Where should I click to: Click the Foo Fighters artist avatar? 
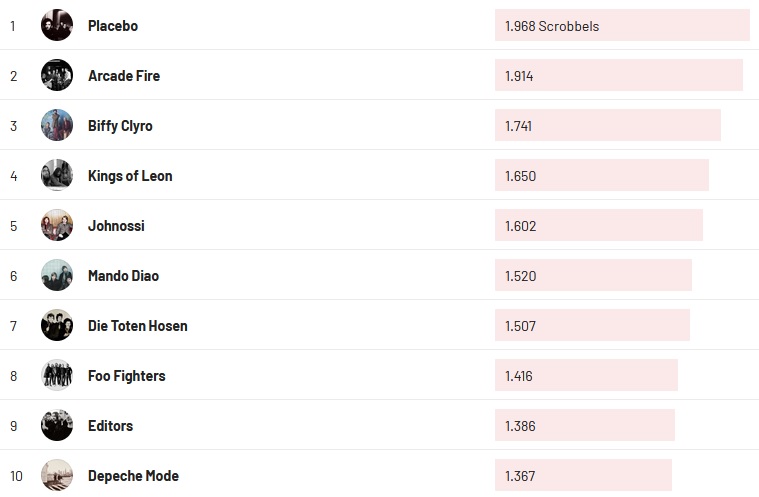[57, 376]
